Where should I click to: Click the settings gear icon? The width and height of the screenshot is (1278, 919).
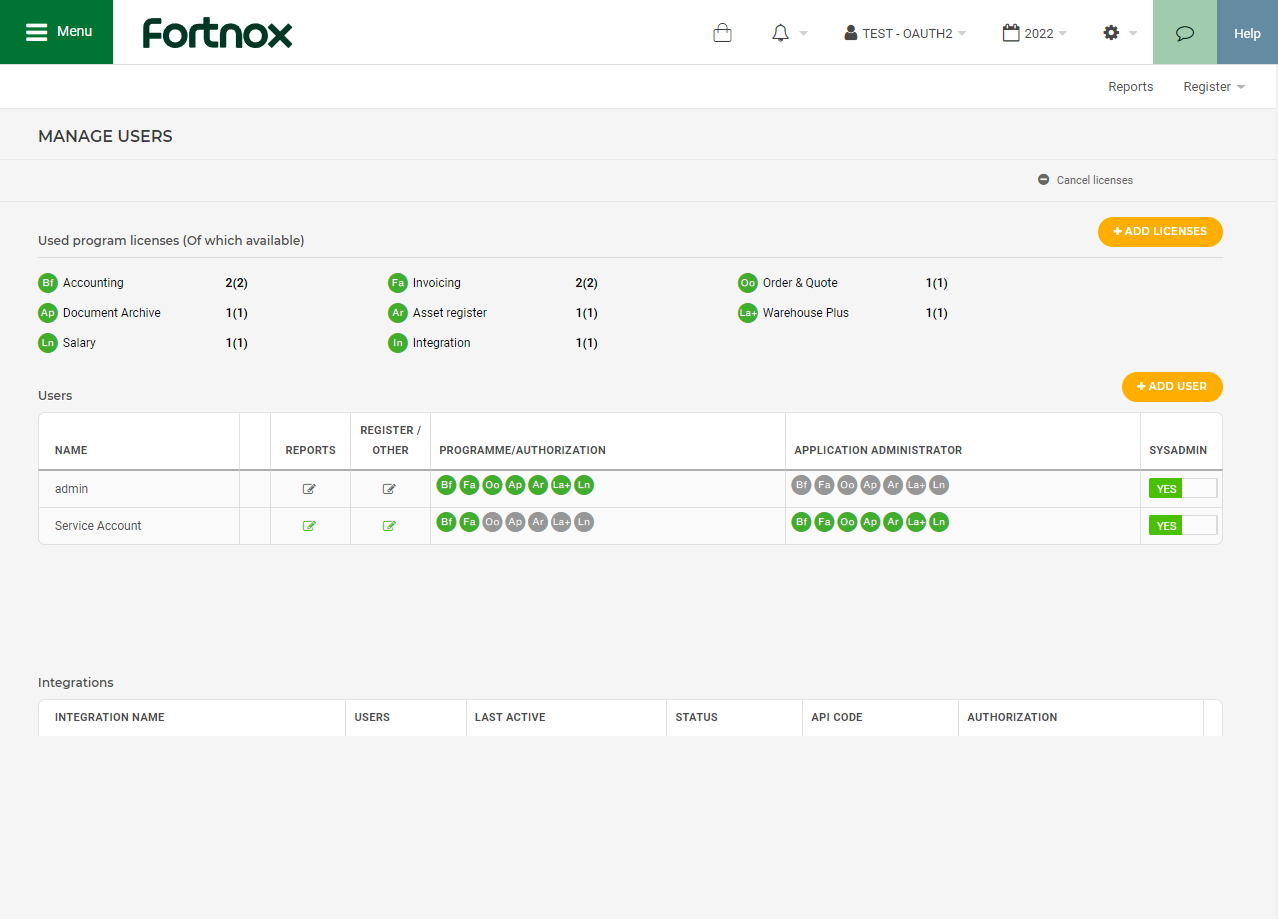pos(1111,33)
